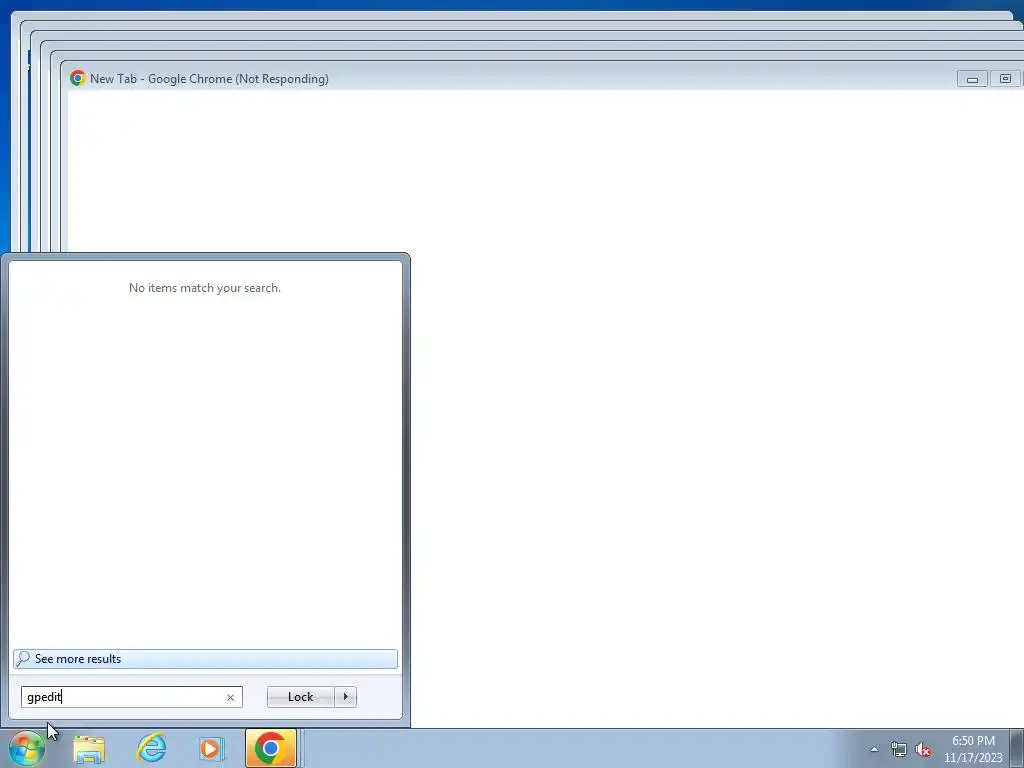Click the magnifier icon beside See more results
Image resolution: width=1024 pixels, height=768 pixels.
pyautogui.click(x=23, y=658)
